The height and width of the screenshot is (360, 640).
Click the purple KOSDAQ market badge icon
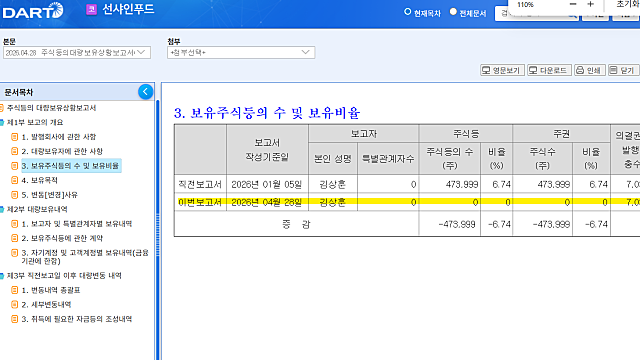[91, 9]
